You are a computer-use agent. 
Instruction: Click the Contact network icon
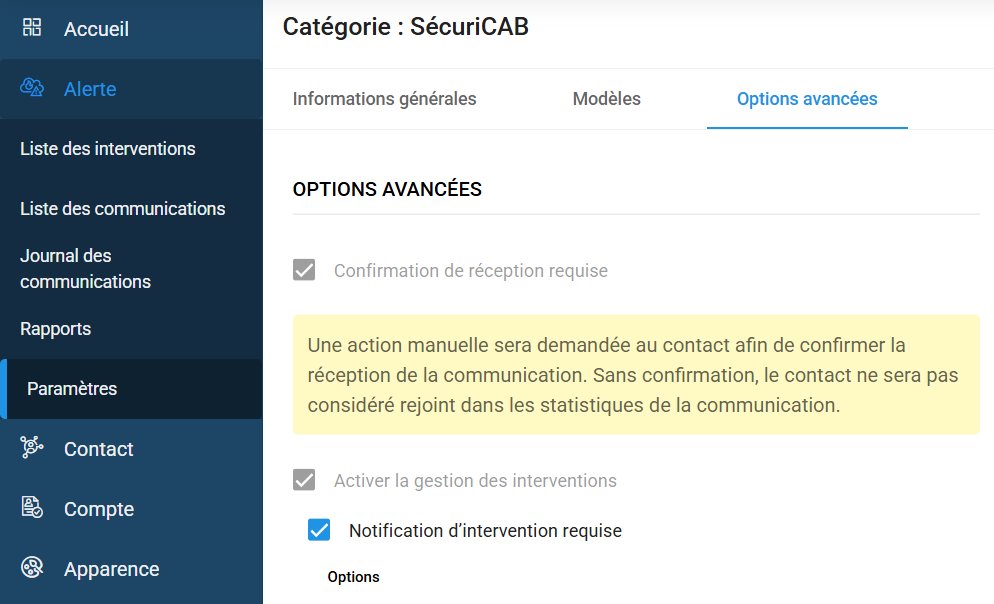click(x=33, y=448)
